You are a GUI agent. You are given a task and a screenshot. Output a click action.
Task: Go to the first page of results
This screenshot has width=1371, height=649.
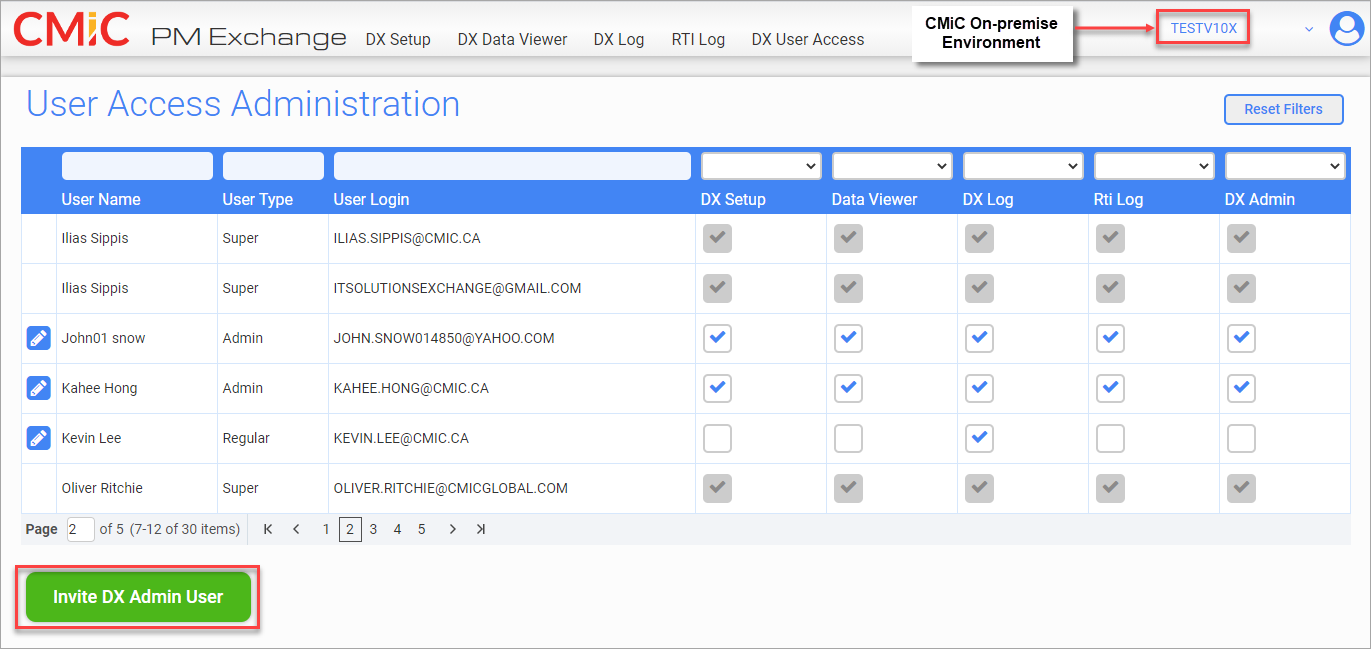pos(268,529)
